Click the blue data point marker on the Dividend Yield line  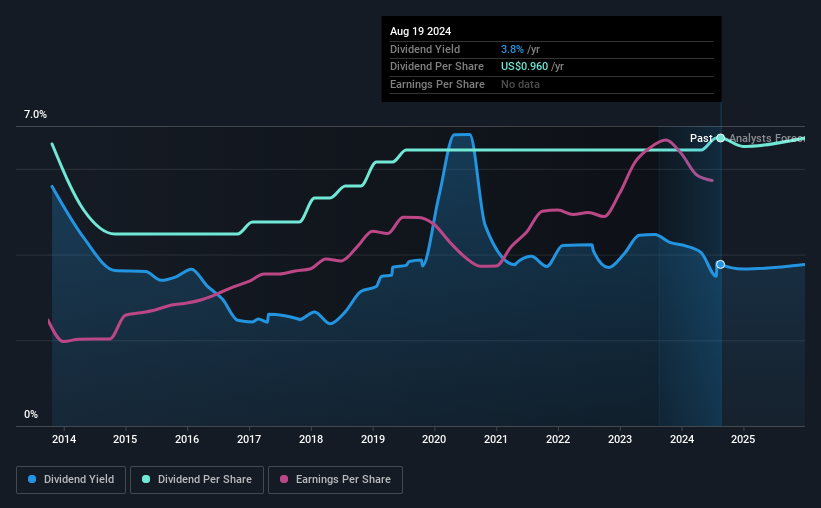click(720, 265)
